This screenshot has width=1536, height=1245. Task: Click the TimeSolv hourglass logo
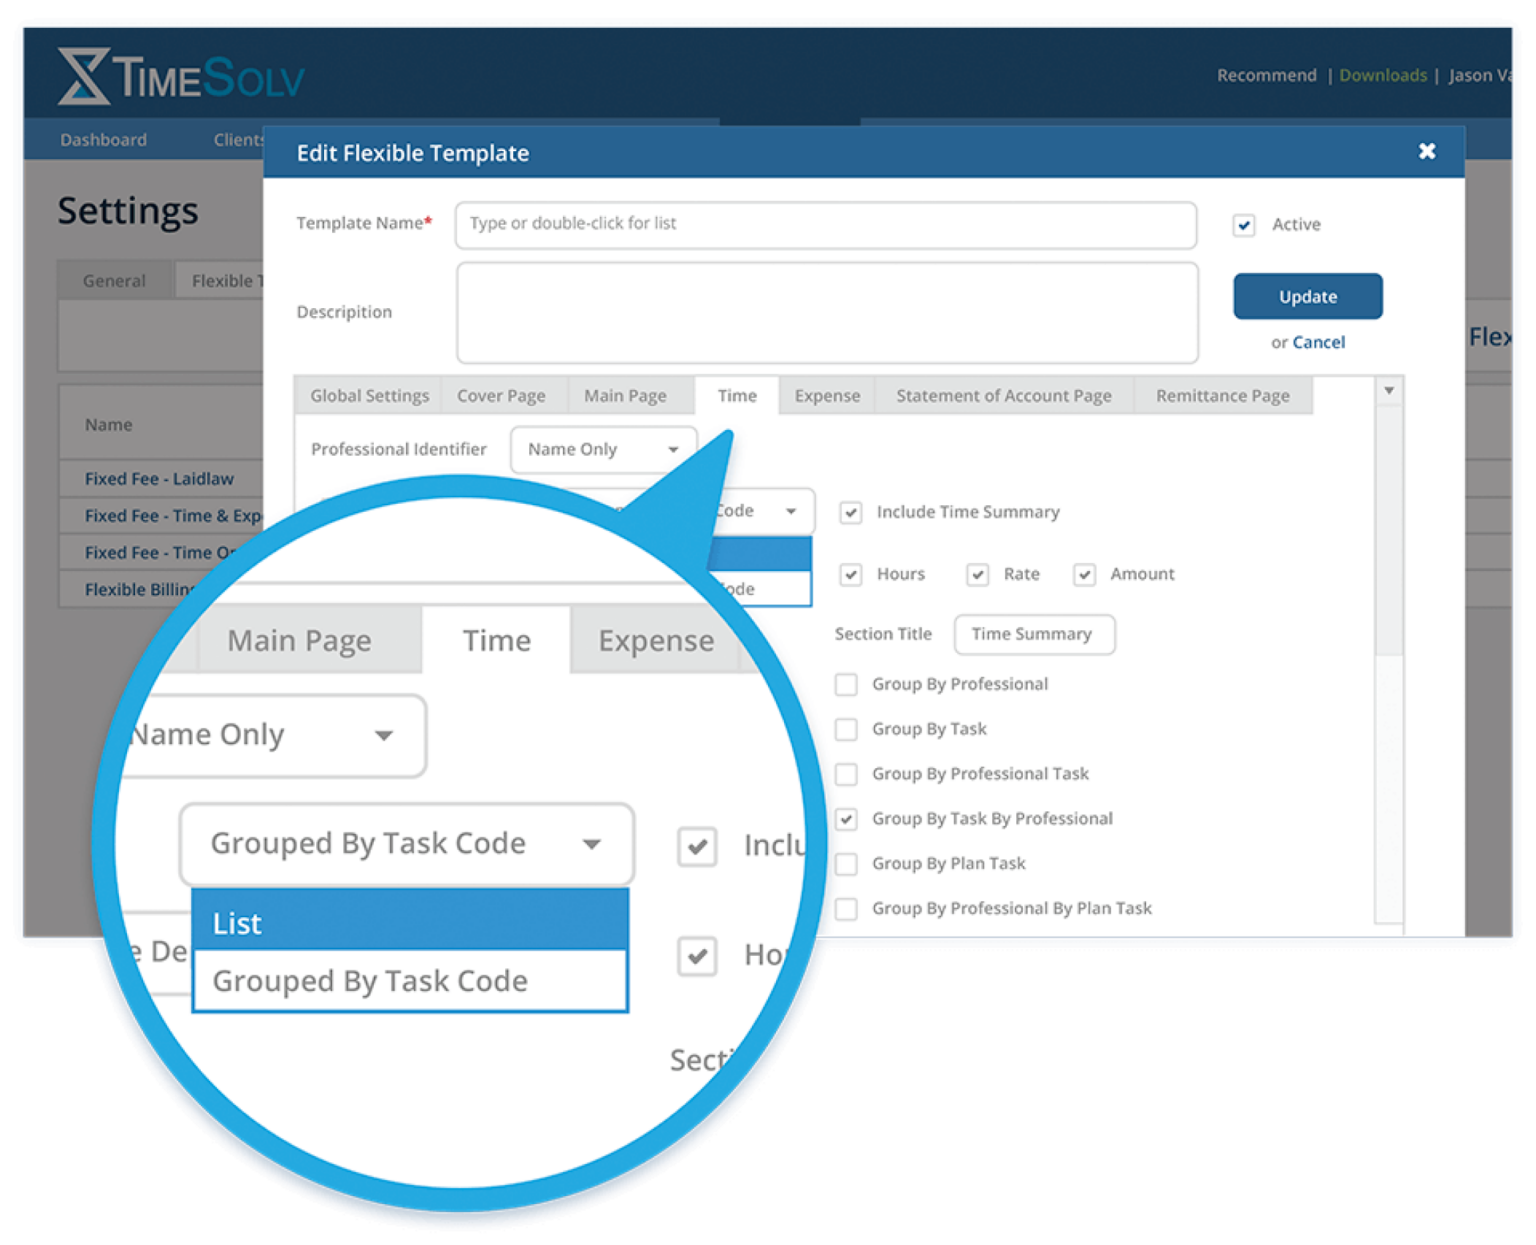pyautogui.click(x=83, y=77)
